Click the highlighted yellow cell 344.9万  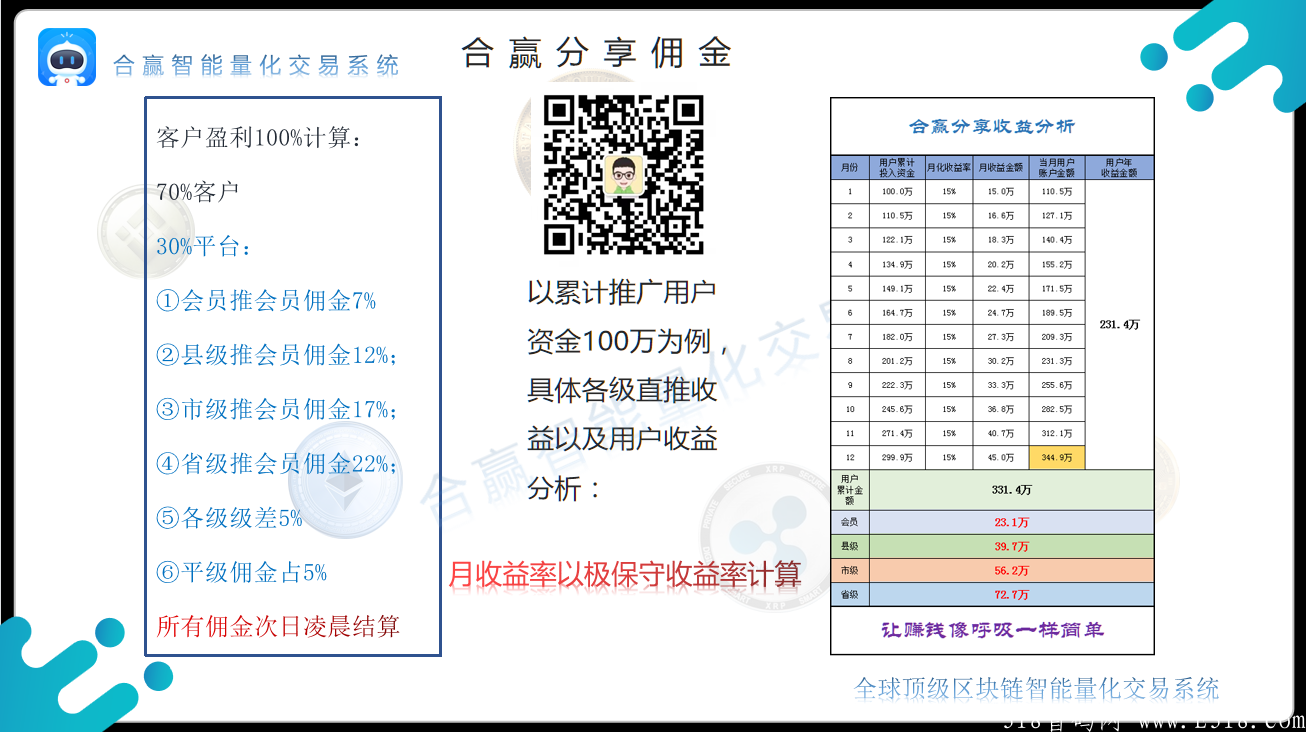tap(1057, 457)
